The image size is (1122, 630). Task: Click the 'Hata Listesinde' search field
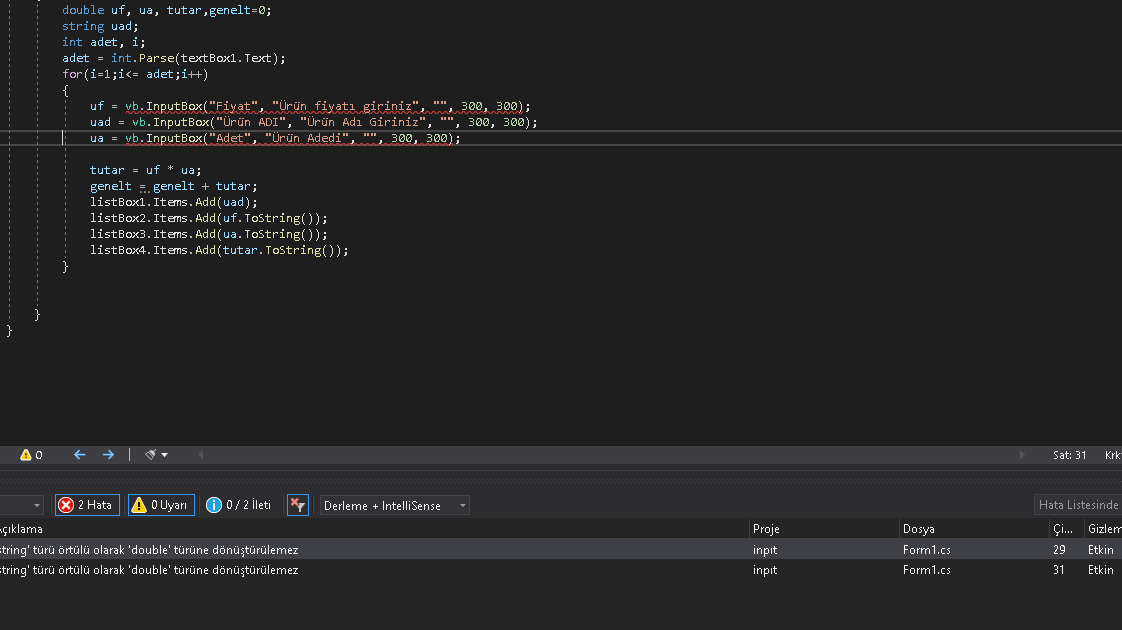point(1078,505)
